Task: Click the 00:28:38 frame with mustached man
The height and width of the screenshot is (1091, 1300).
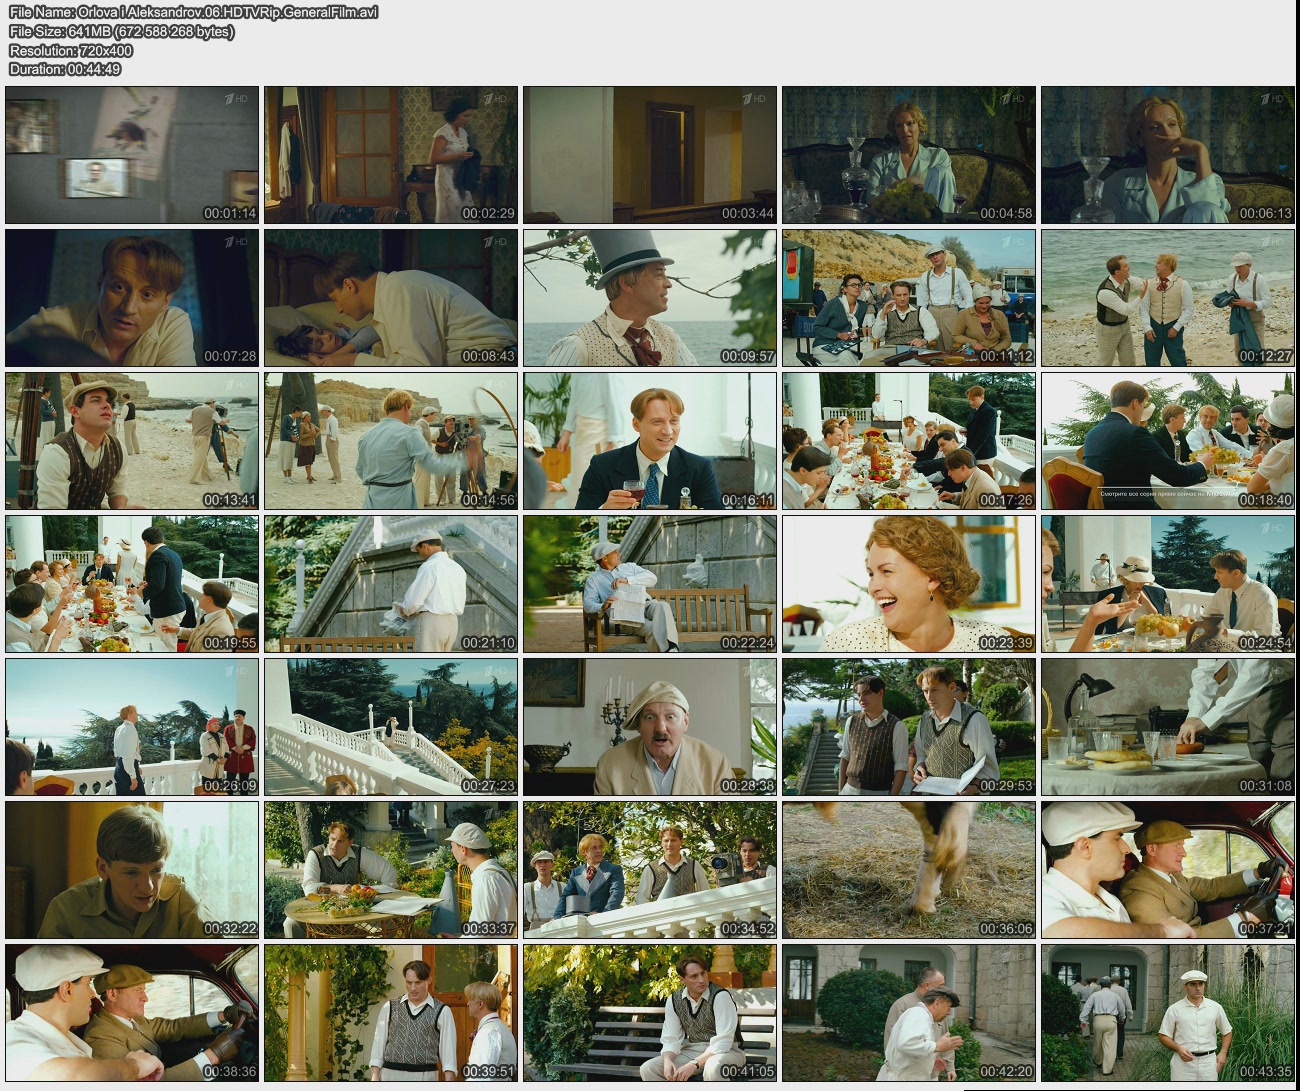Action: click(x=650, y=727)
